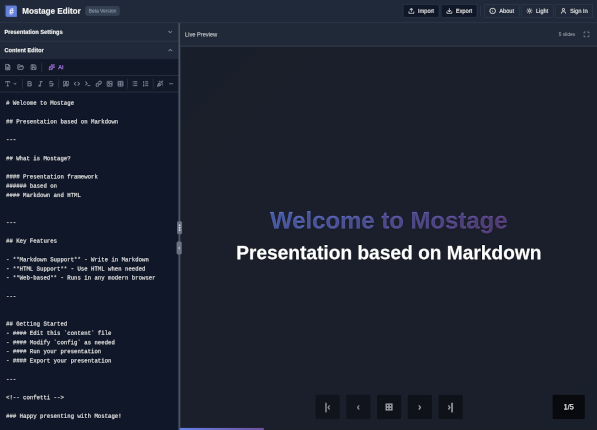
Task: Click the '## Getting Started' line
Action: click(37, 324)
